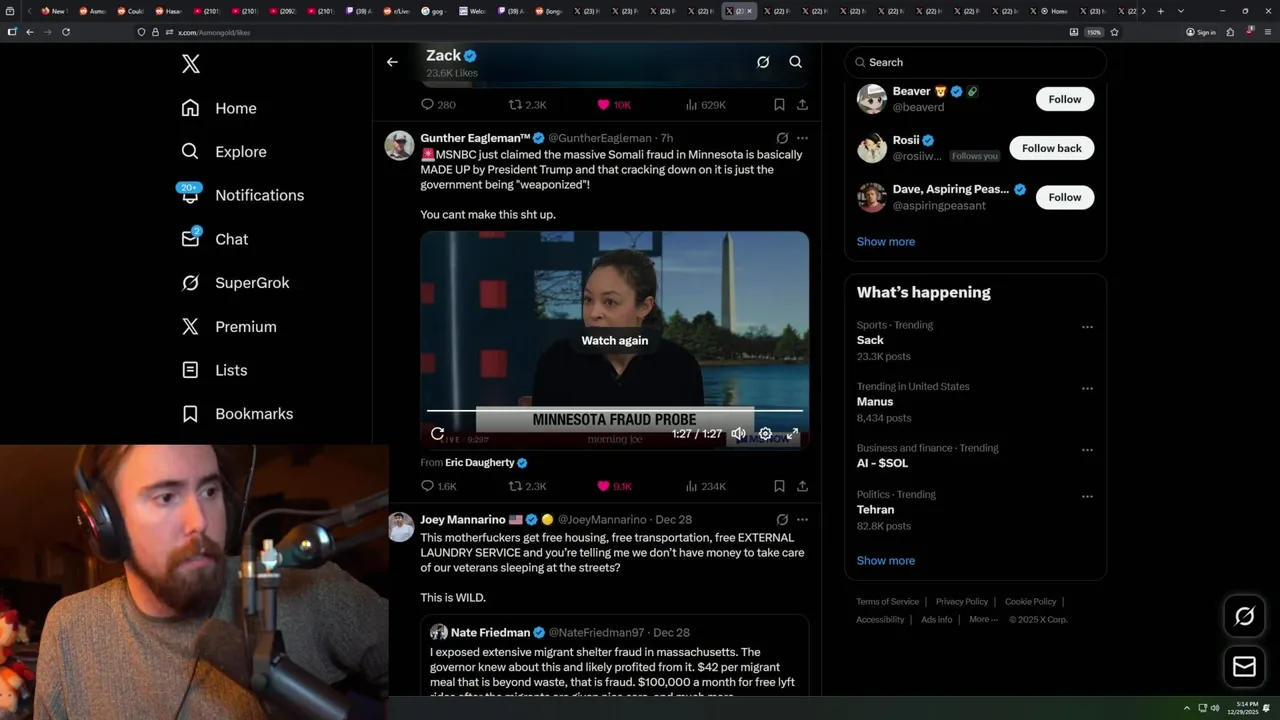1280x720 pixels.
Task: Click the browser bookmark star icon
Action: tap(1114, 32)
